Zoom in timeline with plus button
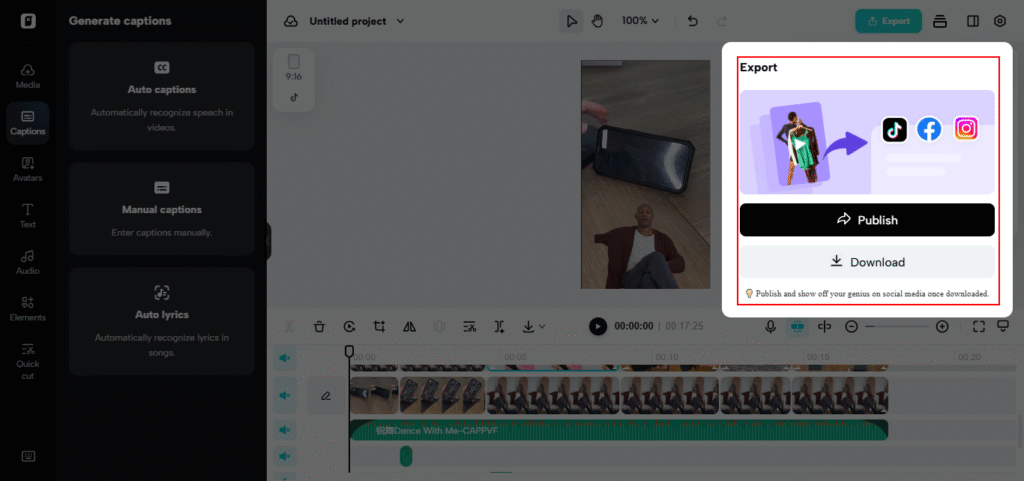This screenshot has width=1024, height=481. pos(942,326)
